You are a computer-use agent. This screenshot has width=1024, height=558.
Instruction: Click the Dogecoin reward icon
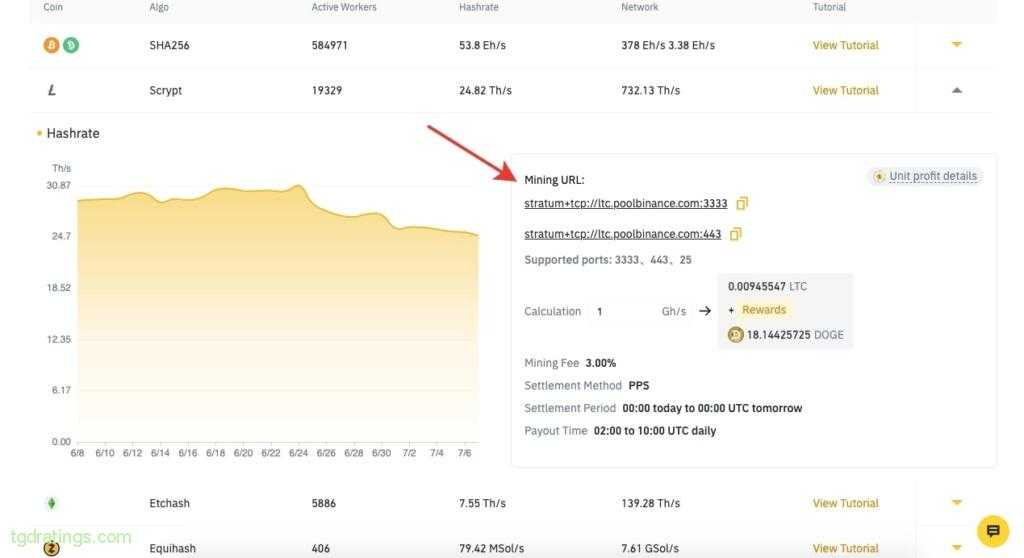pos(736,335)
